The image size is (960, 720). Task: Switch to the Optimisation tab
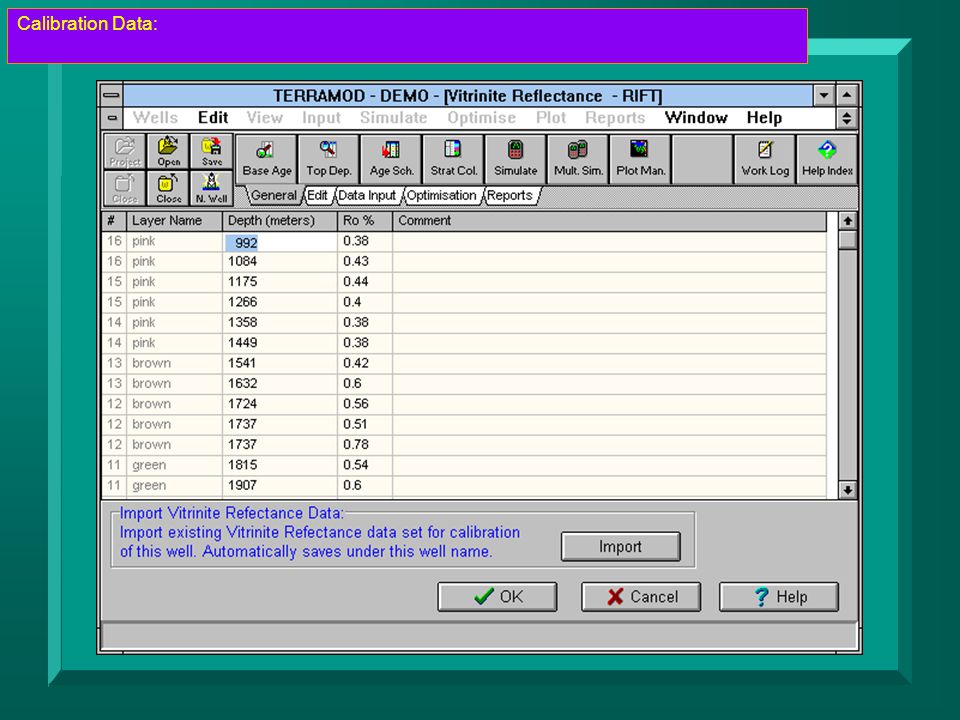tap(441, 195)
